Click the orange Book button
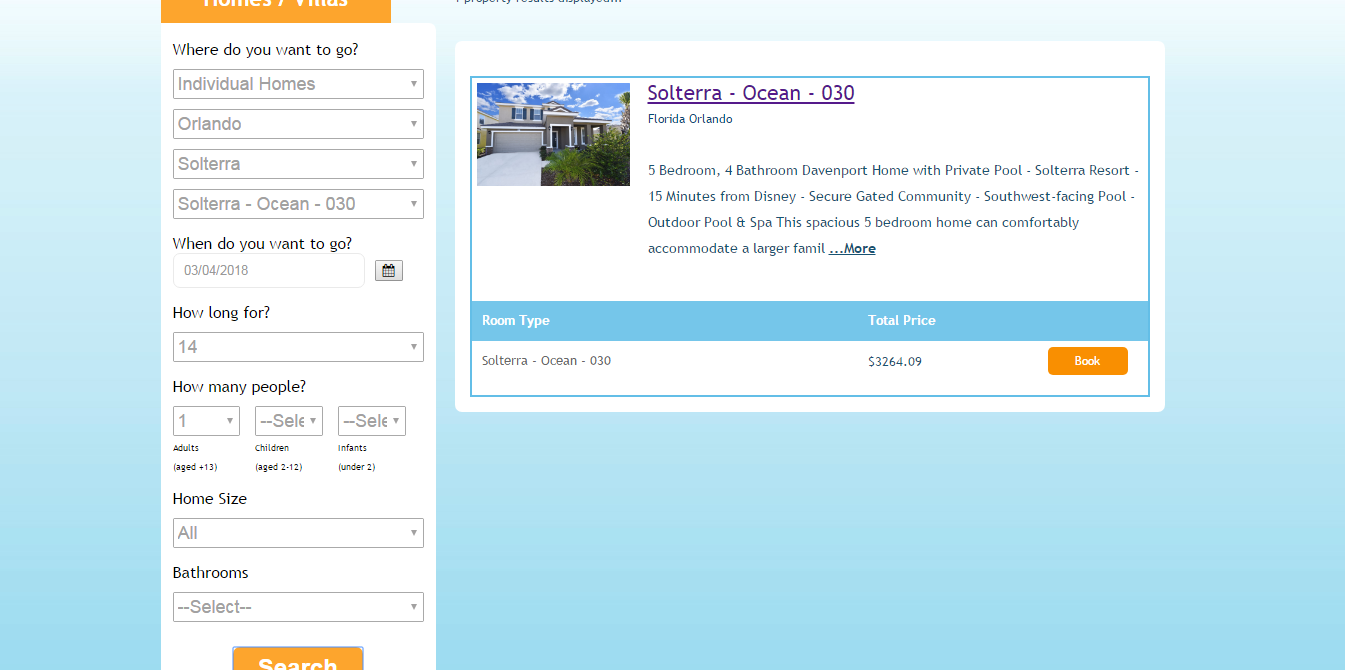Image resolution: width=1345 pixels, height=670 pixels. (x=1088, y=361)
